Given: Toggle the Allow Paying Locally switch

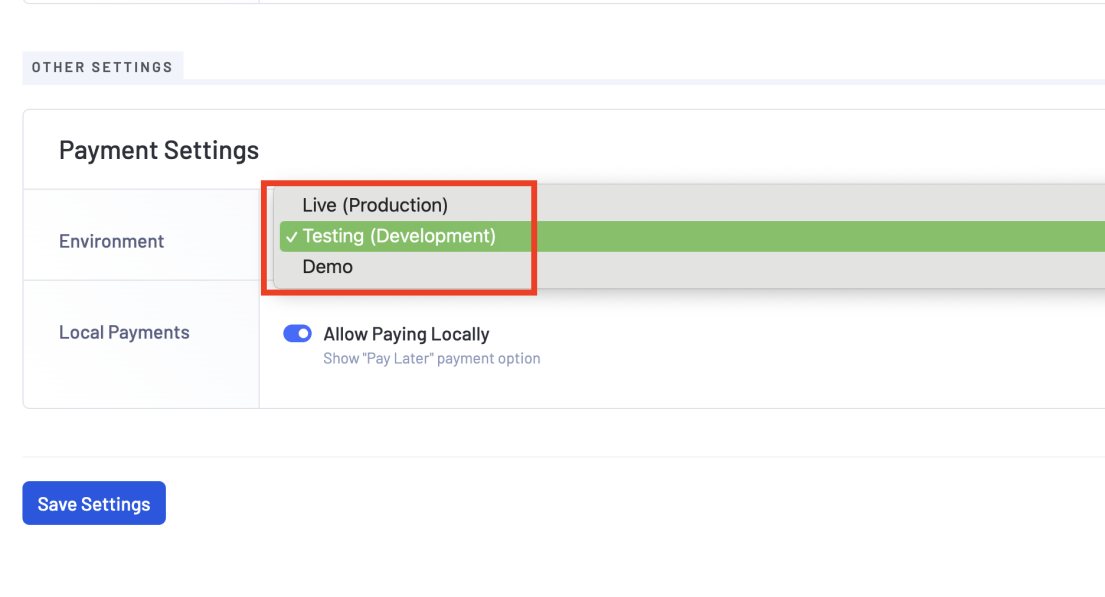Looking at the screenshot, I should point(297,333).
